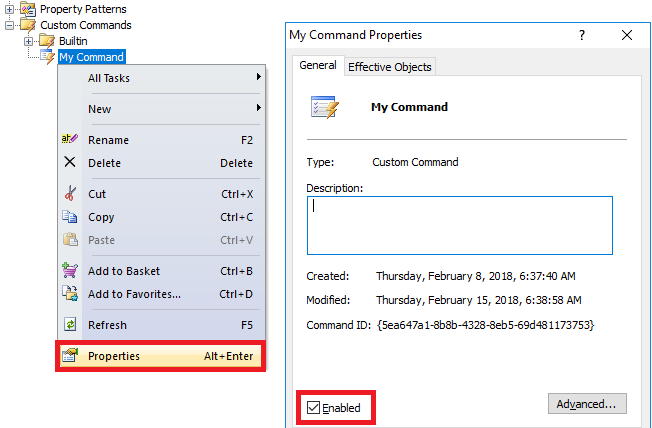Click the Copy icon in context menu
Image resolution: width=652 pixels, height=428 pixels.
(x=69, y=217)
